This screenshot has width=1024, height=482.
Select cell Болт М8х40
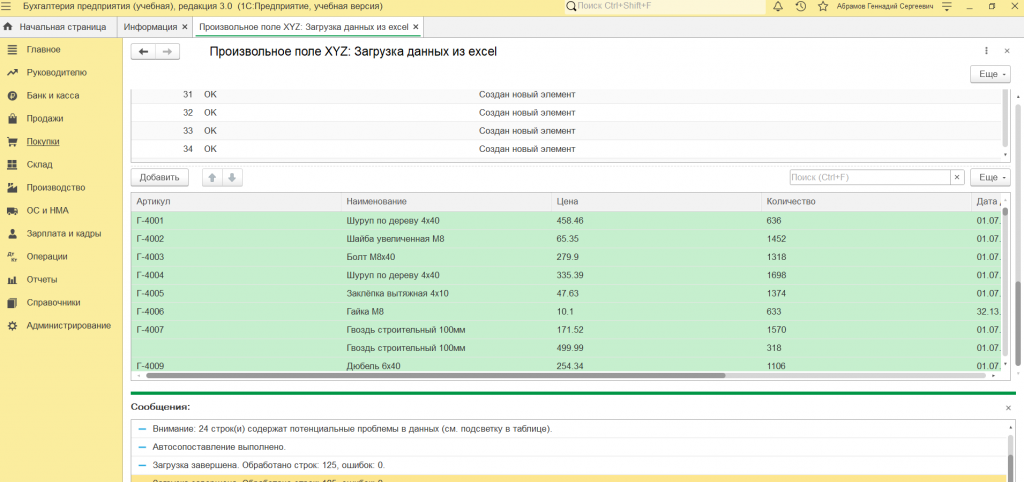[x=447, y=257]
